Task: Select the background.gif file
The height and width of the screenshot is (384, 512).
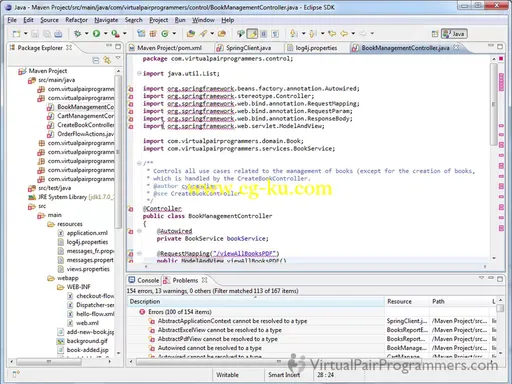Action: 87,341
